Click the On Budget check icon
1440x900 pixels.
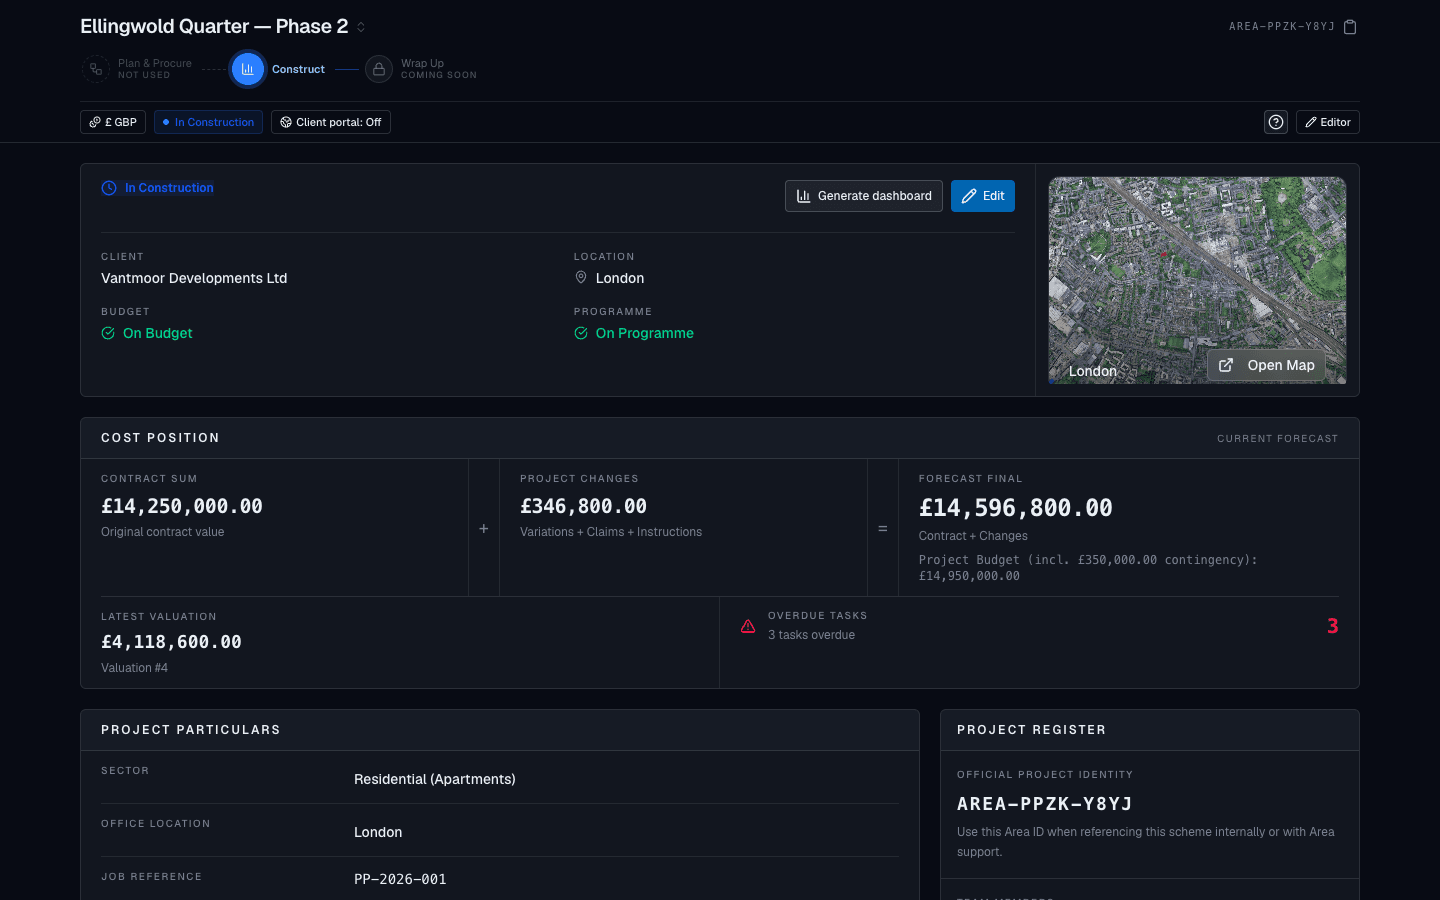point(108,333)
